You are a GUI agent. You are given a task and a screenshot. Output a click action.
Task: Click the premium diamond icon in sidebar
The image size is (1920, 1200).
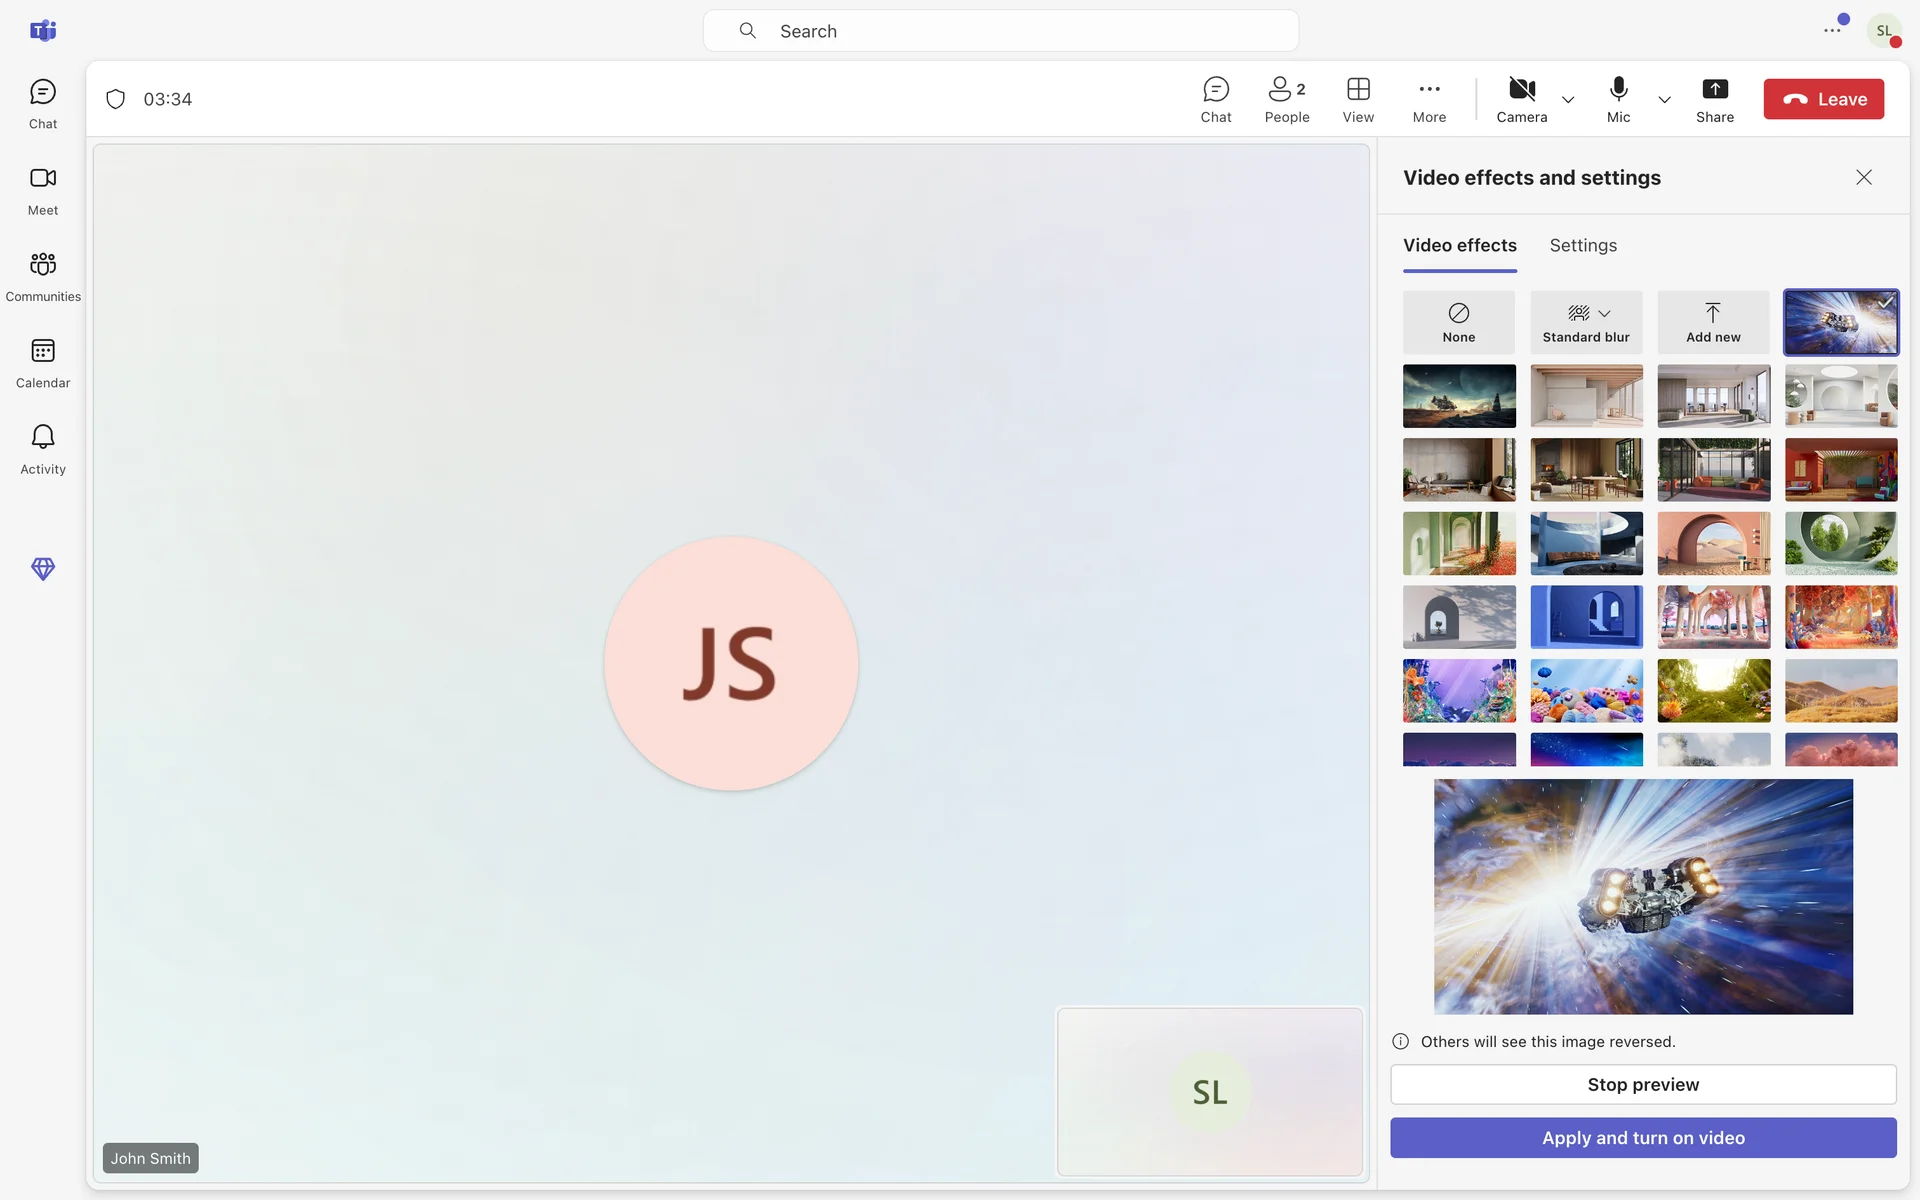[x=43, y=569]
